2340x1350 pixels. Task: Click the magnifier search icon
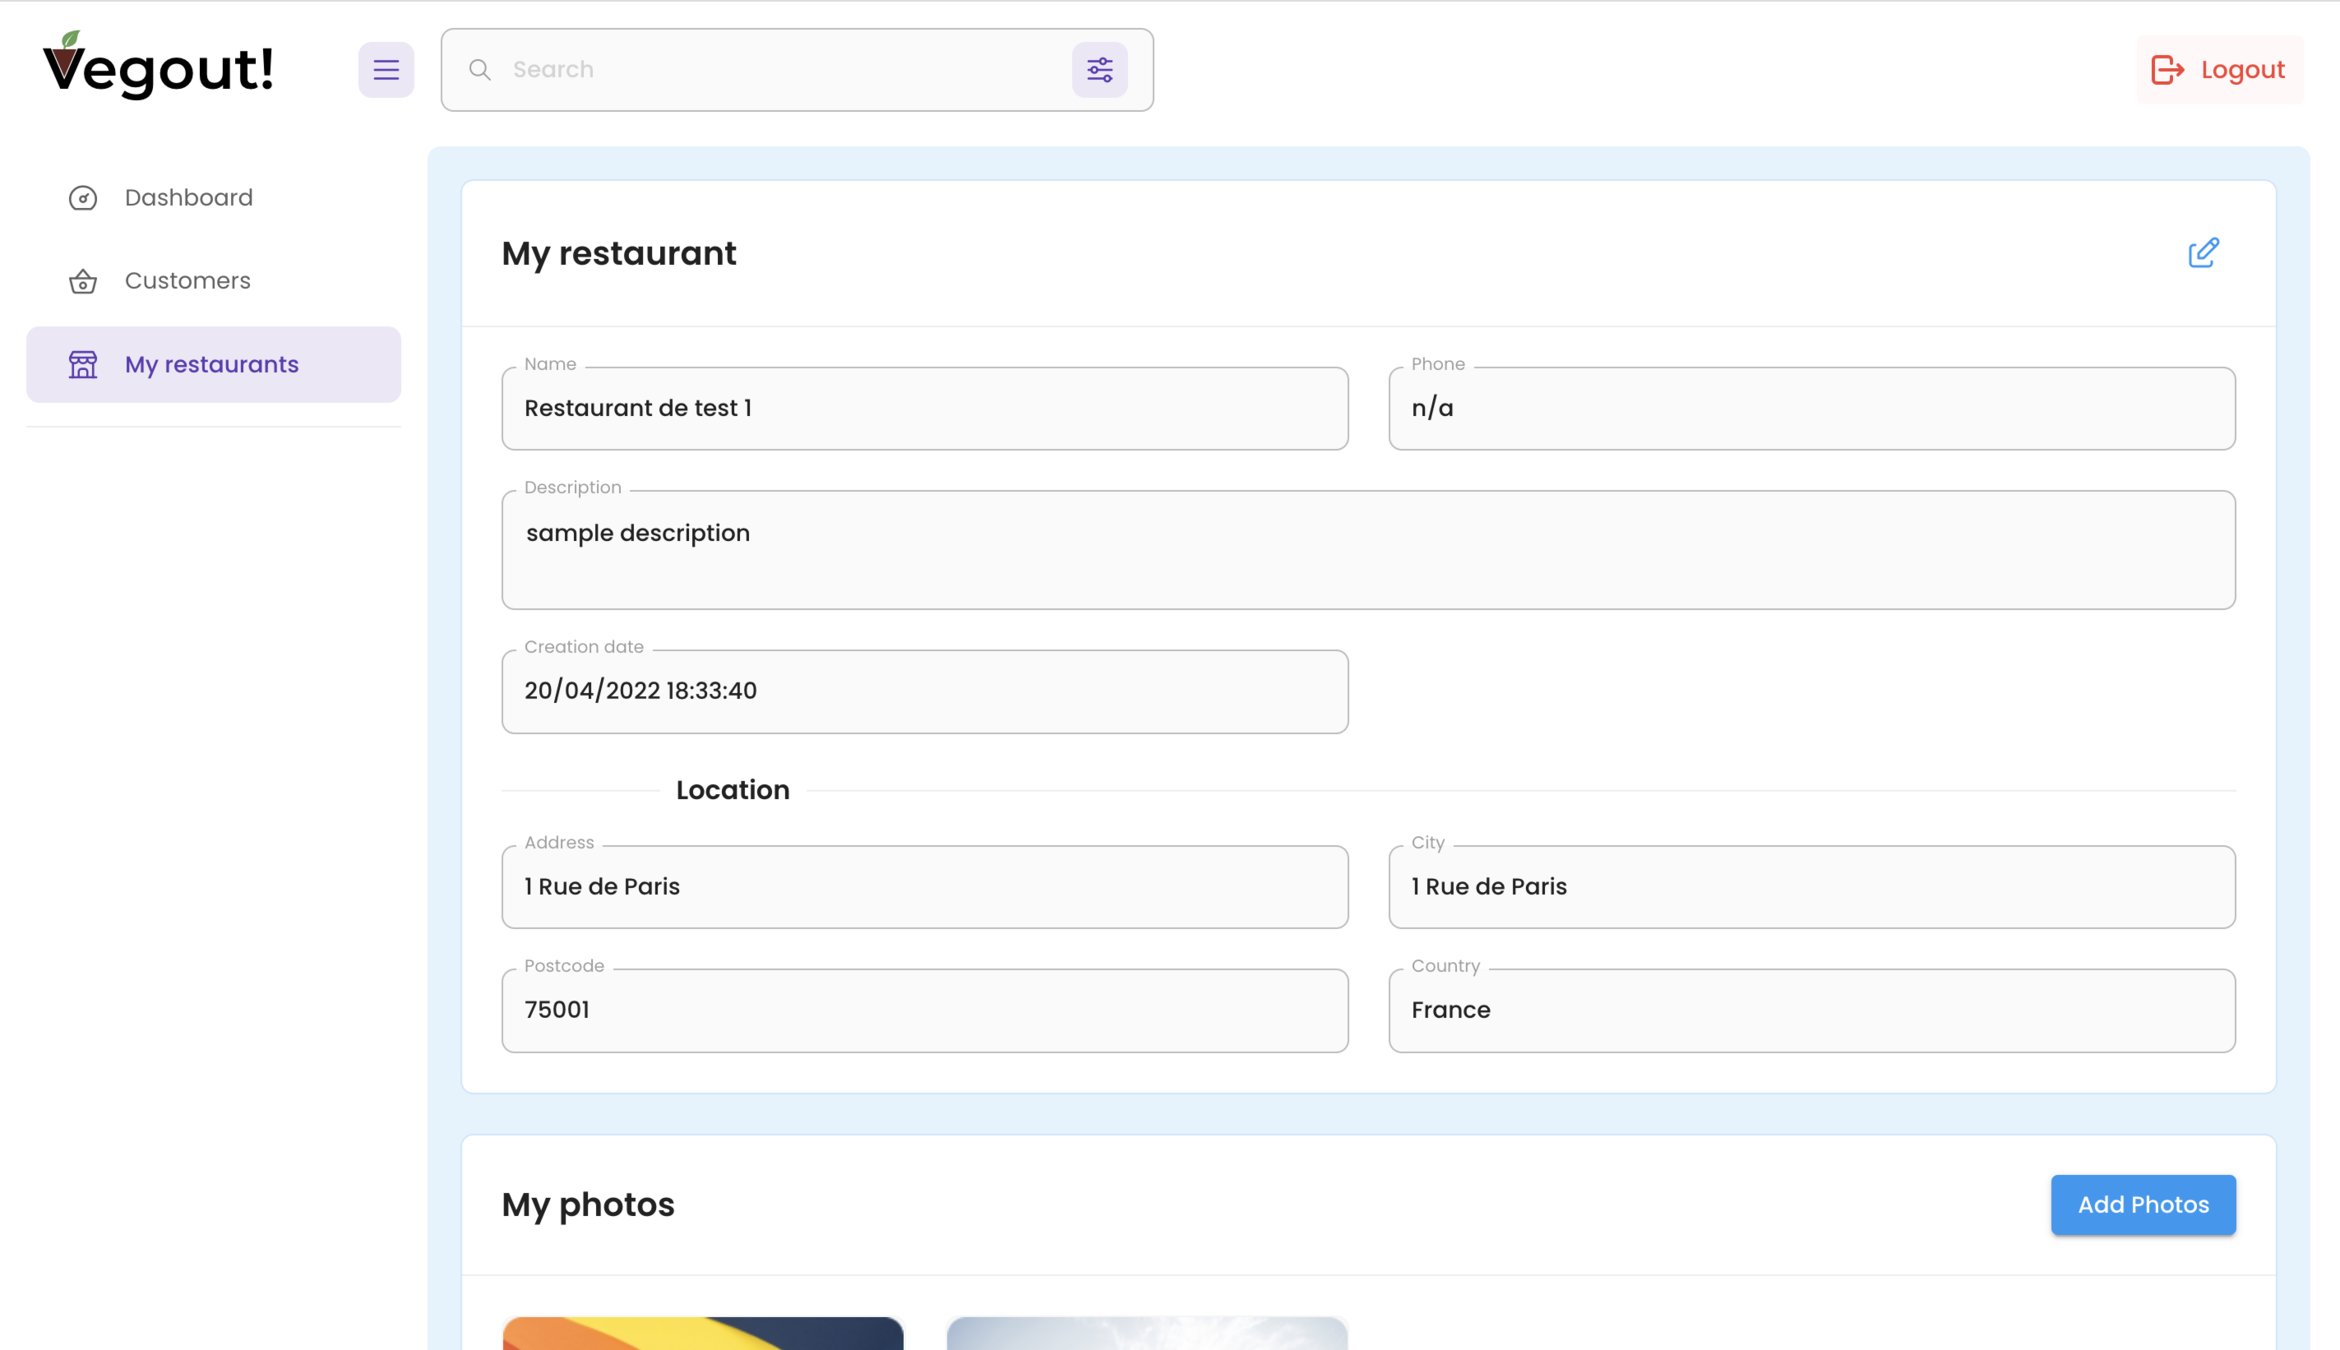pyautogui.click(x=480, y=69)
